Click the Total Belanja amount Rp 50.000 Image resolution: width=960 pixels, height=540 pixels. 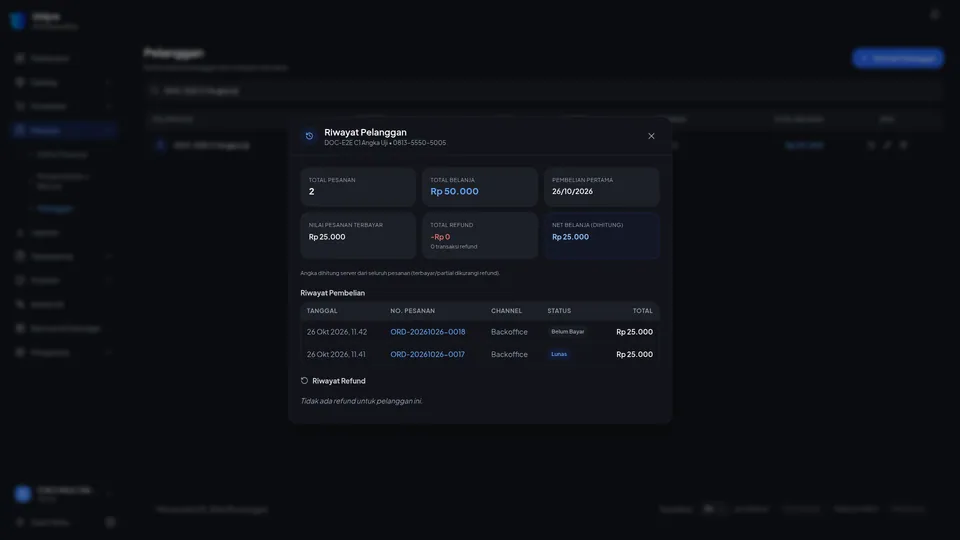tap(454, 192)
